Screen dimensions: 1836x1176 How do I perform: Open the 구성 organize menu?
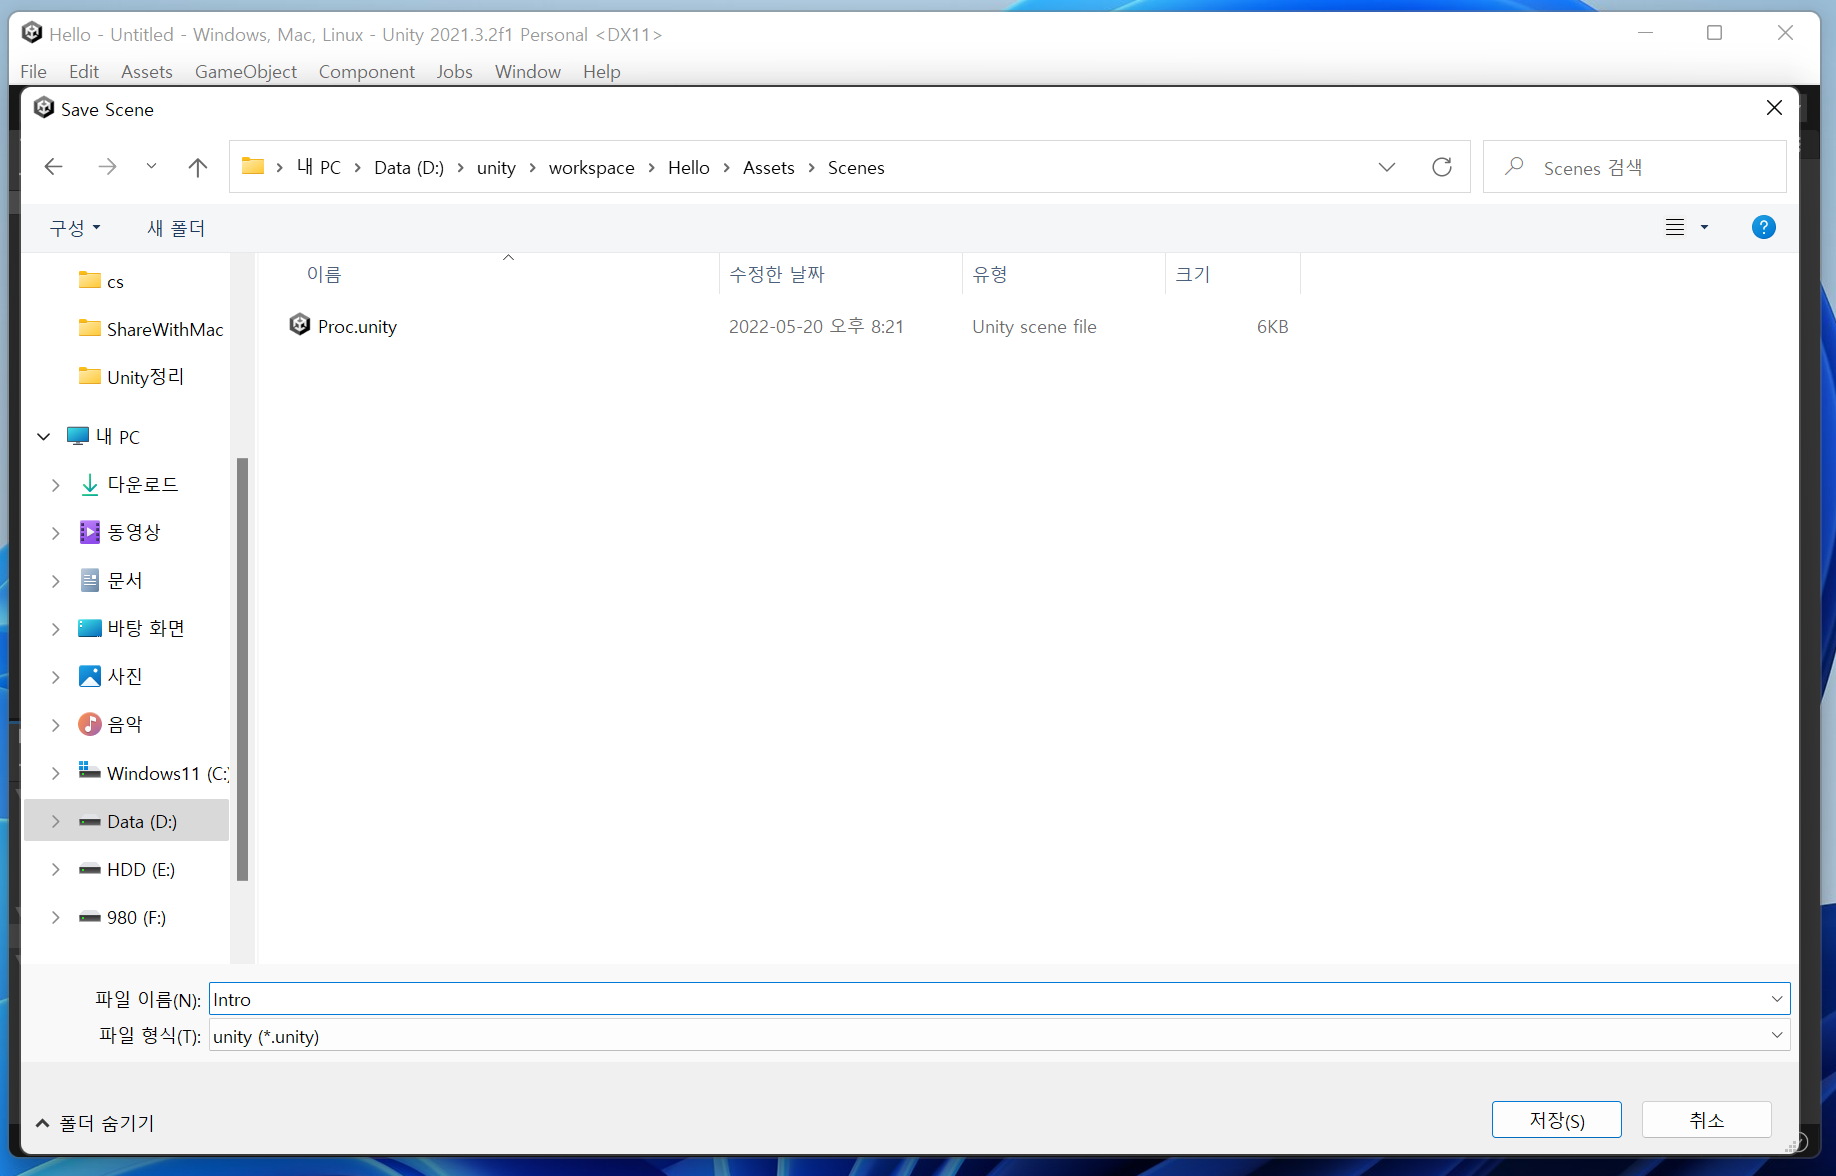75,228
